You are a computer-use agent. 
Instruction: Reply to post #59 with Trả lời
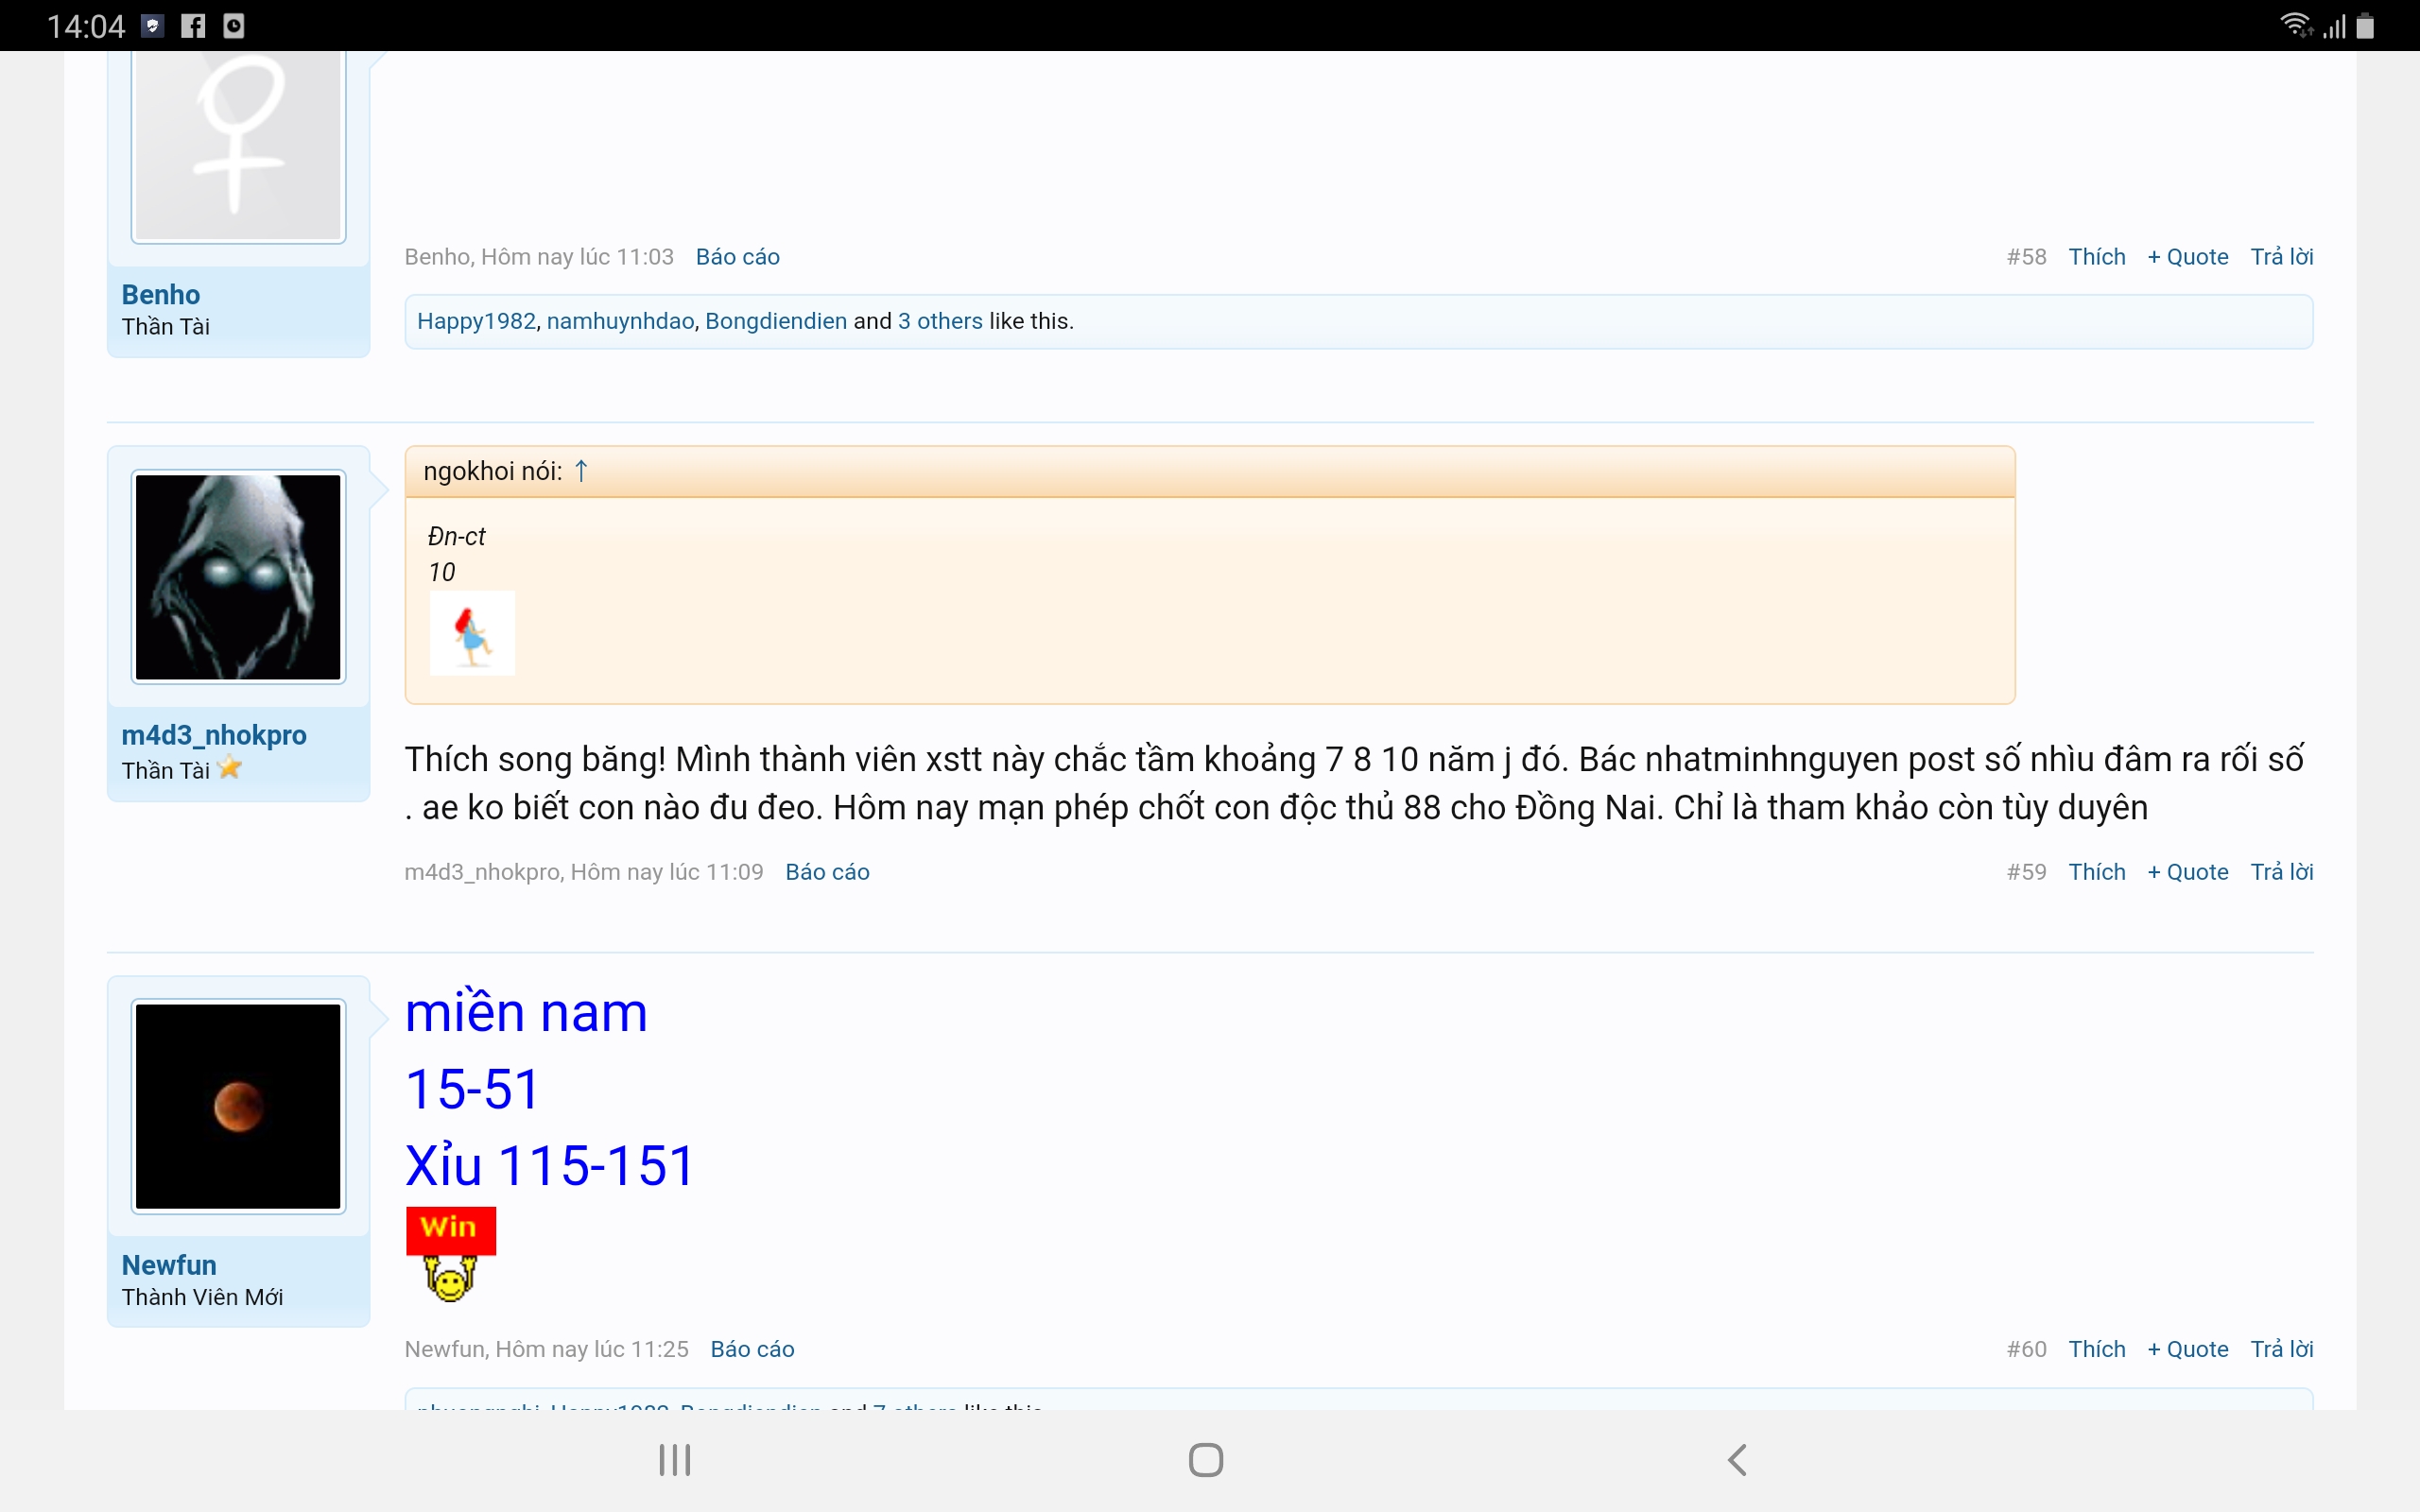(2282, 872)
